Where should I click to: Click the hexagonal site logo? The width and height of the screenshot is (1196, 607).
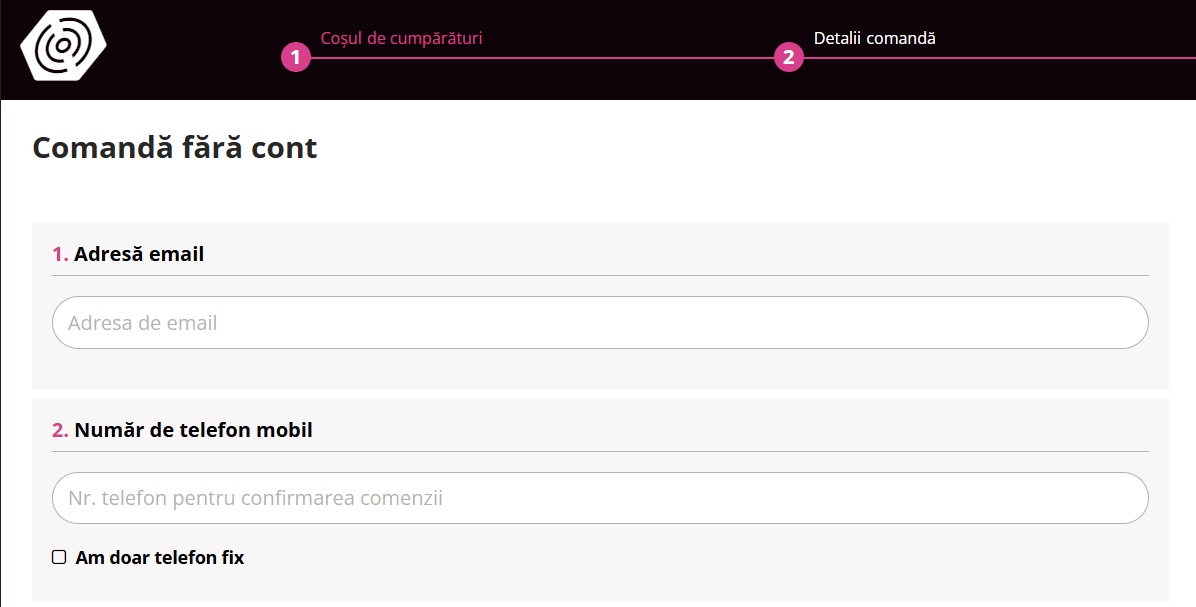63,45
